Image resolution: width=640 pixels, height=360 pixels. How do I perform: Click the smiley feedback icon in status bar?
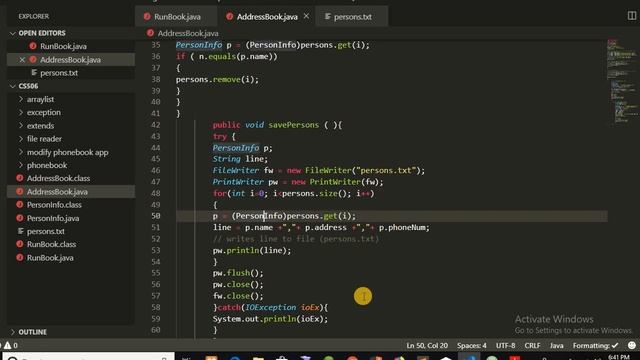[631, 345]
